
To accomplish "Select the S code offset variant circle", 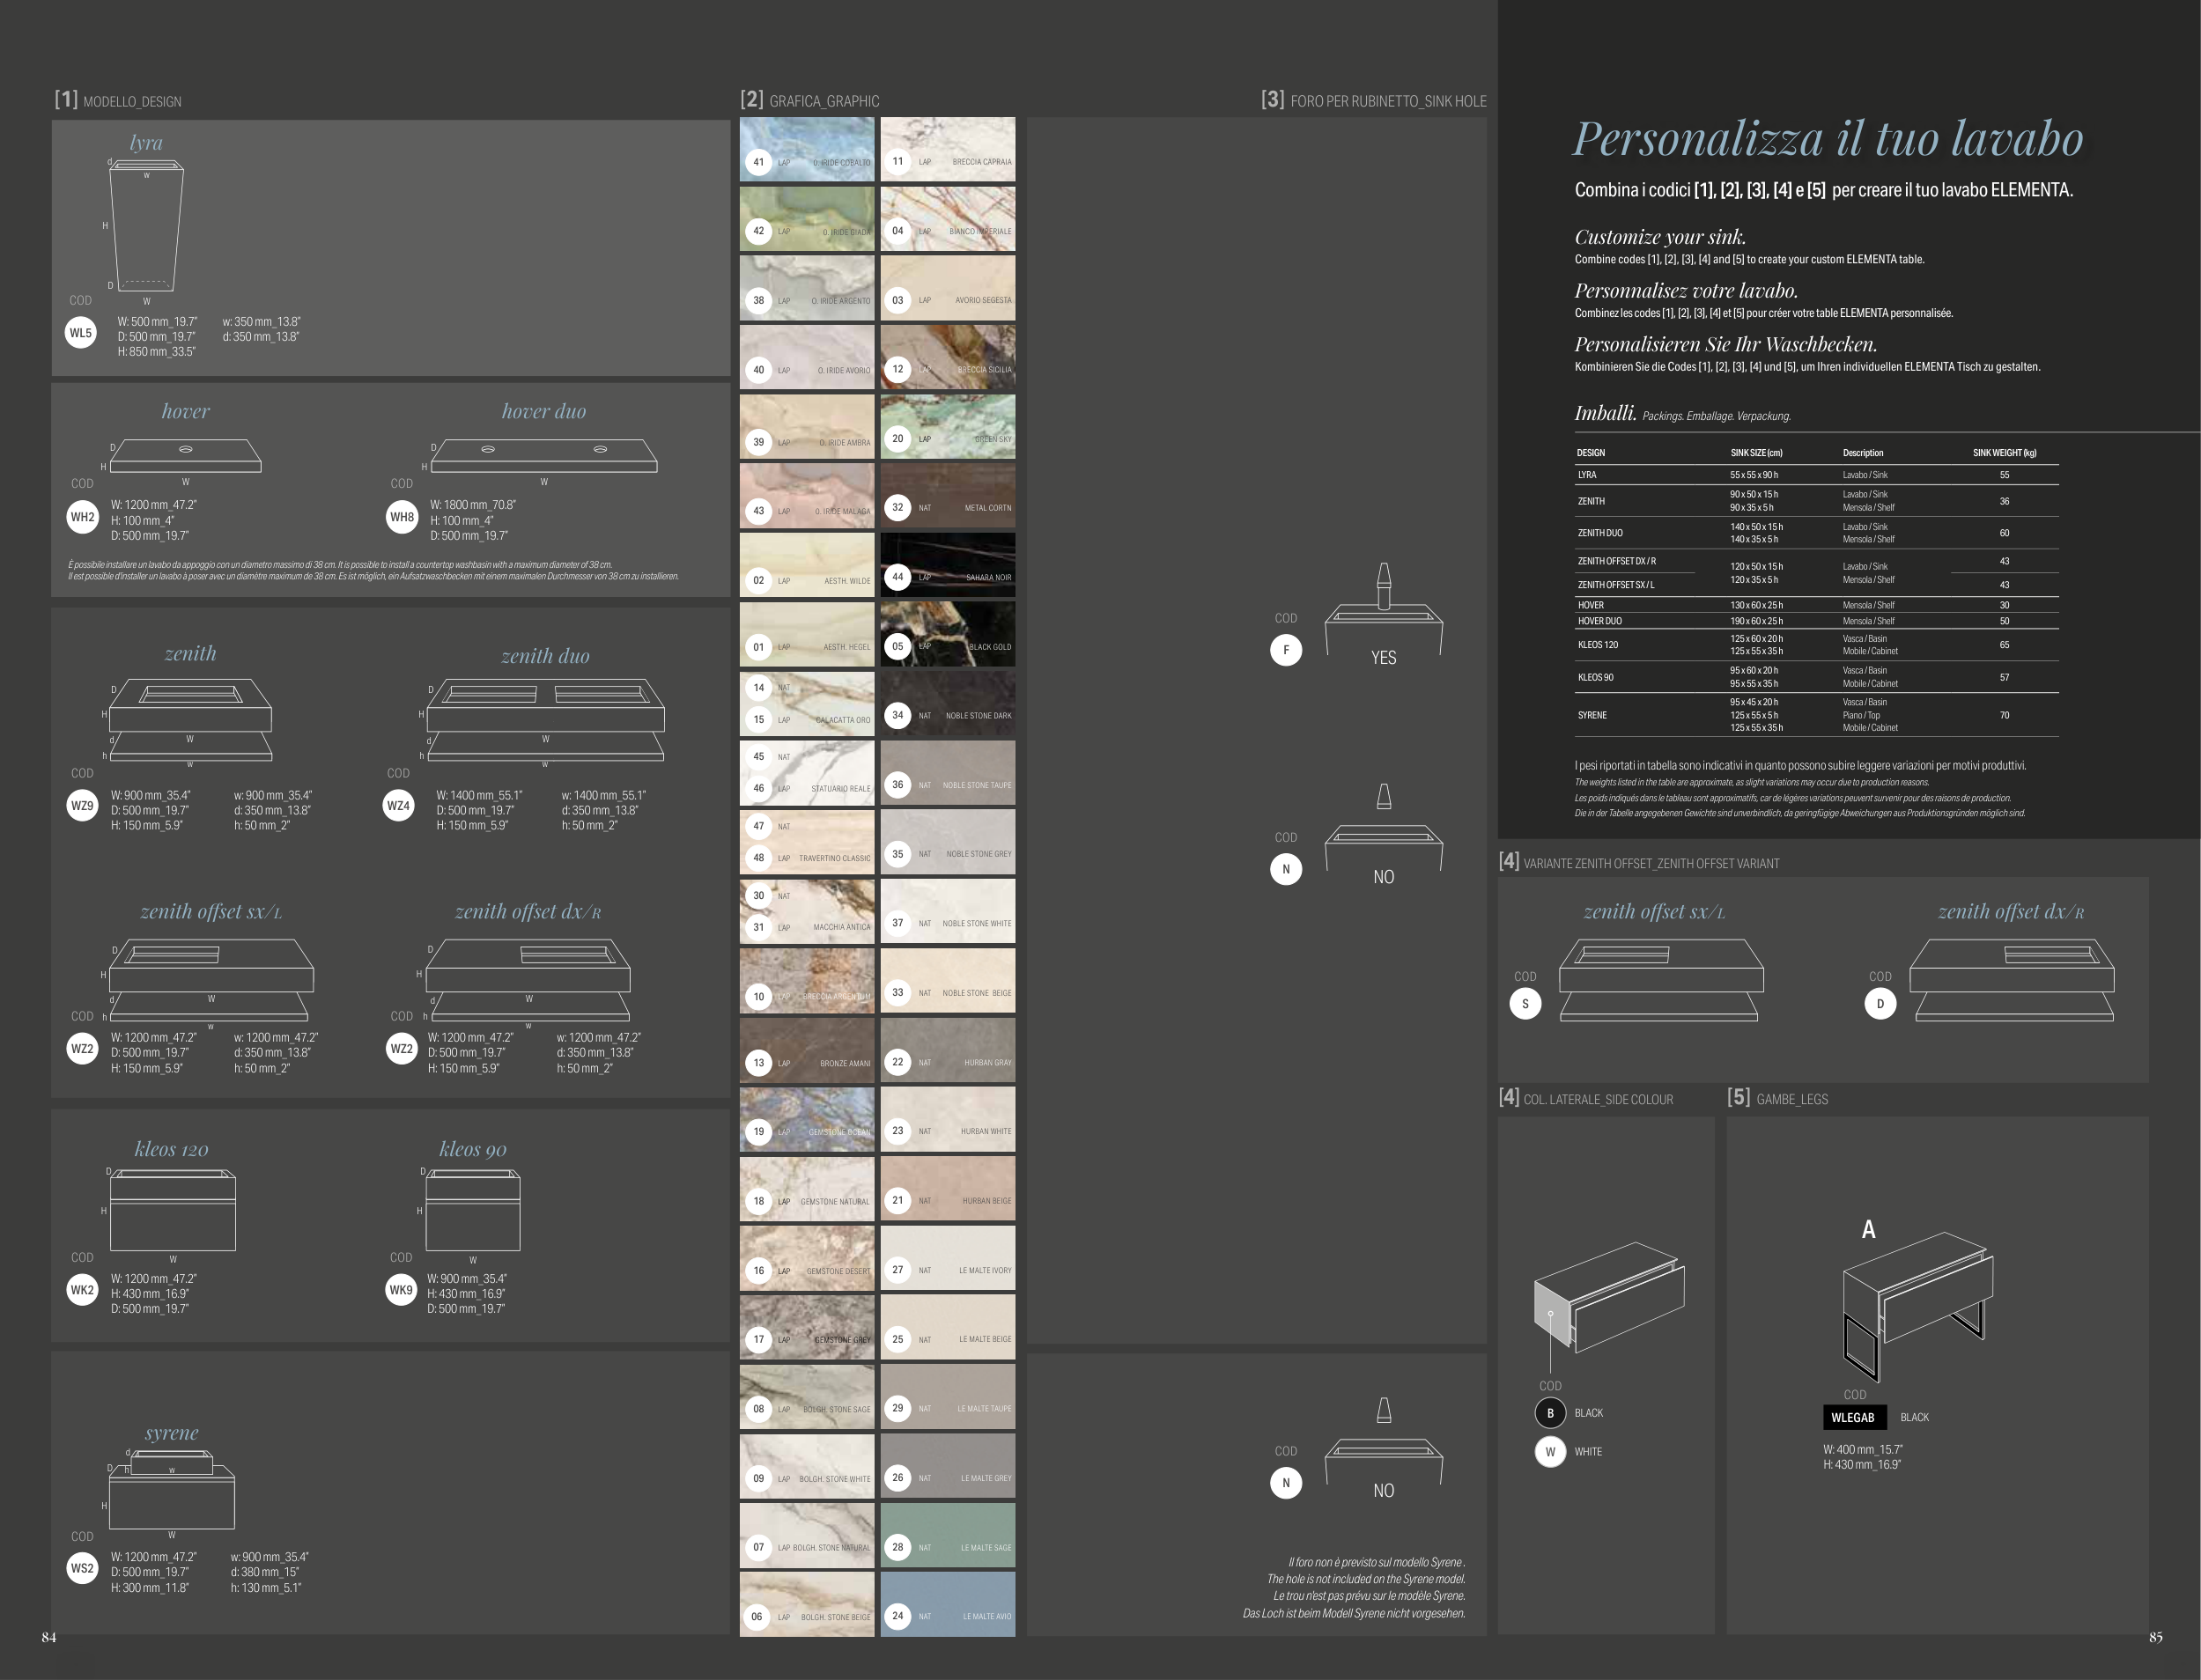I will coord(1525,1004).
